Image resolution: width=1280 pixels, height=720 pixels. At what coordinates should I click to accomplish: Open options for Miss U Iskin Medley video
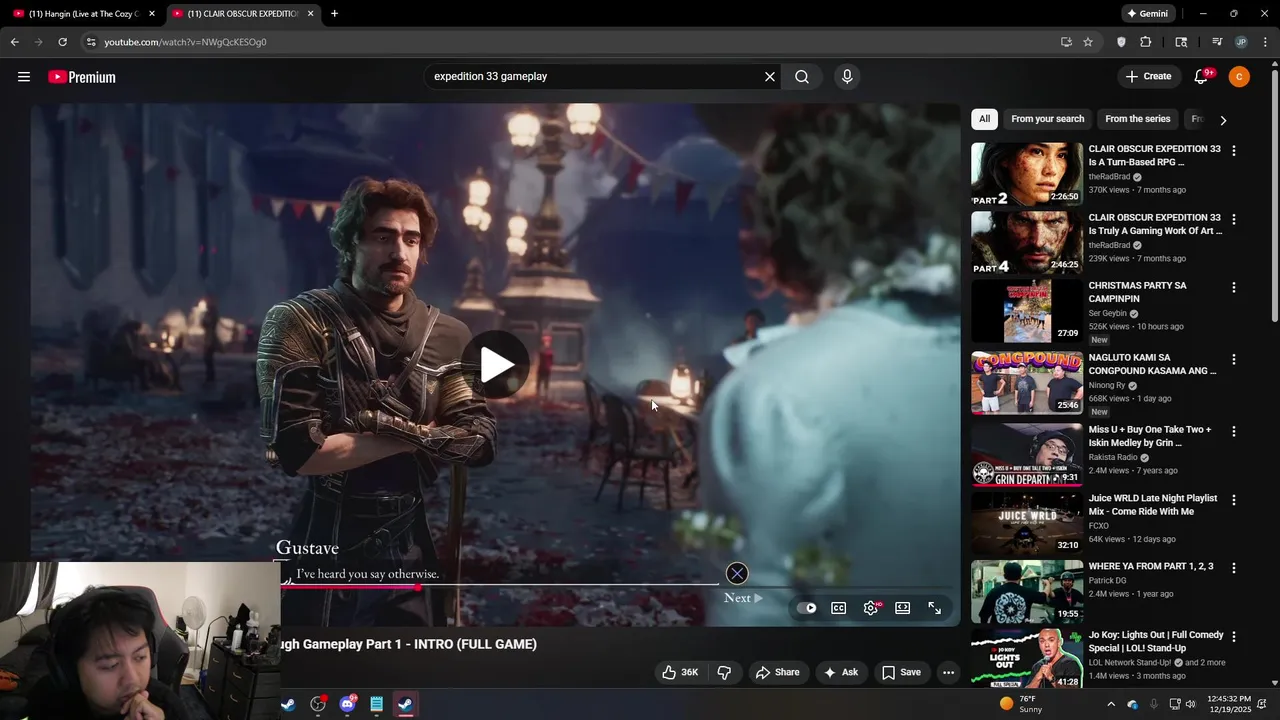(x=1234, y=431)
